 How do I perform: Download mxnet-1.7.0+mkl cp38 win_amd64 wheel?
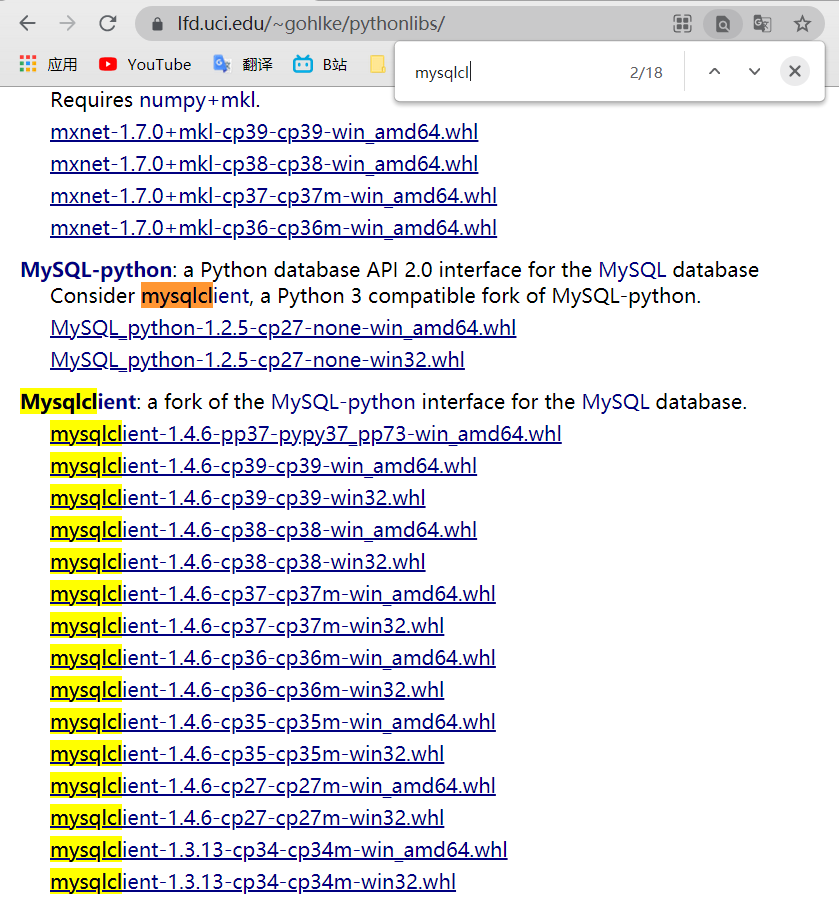(x=264, y=164)
